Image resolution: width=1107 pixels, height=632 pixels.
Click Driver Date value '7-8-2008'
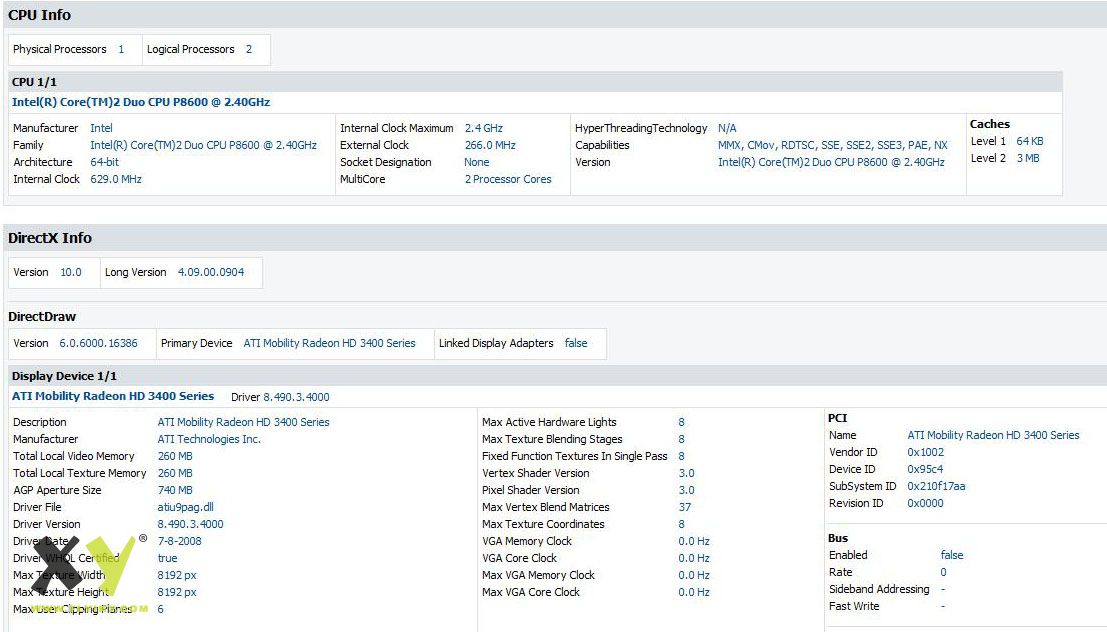click(x=179, y=541)
